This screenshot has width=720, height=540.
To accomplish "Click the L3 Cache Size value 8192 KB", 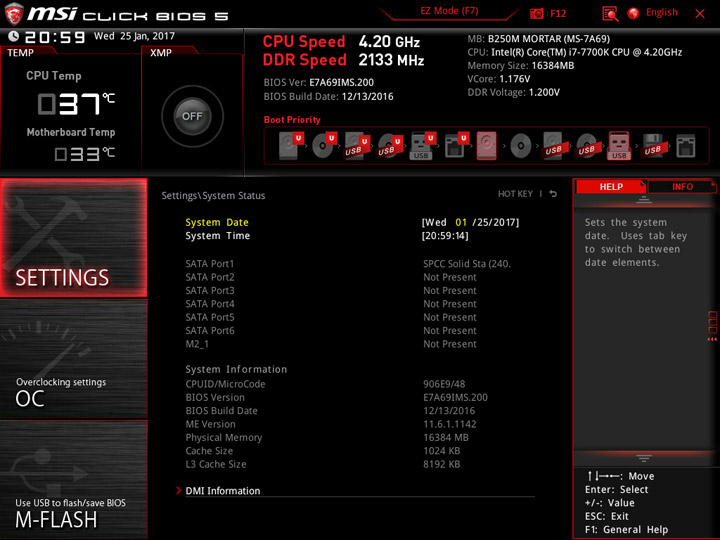I will 442,464.
